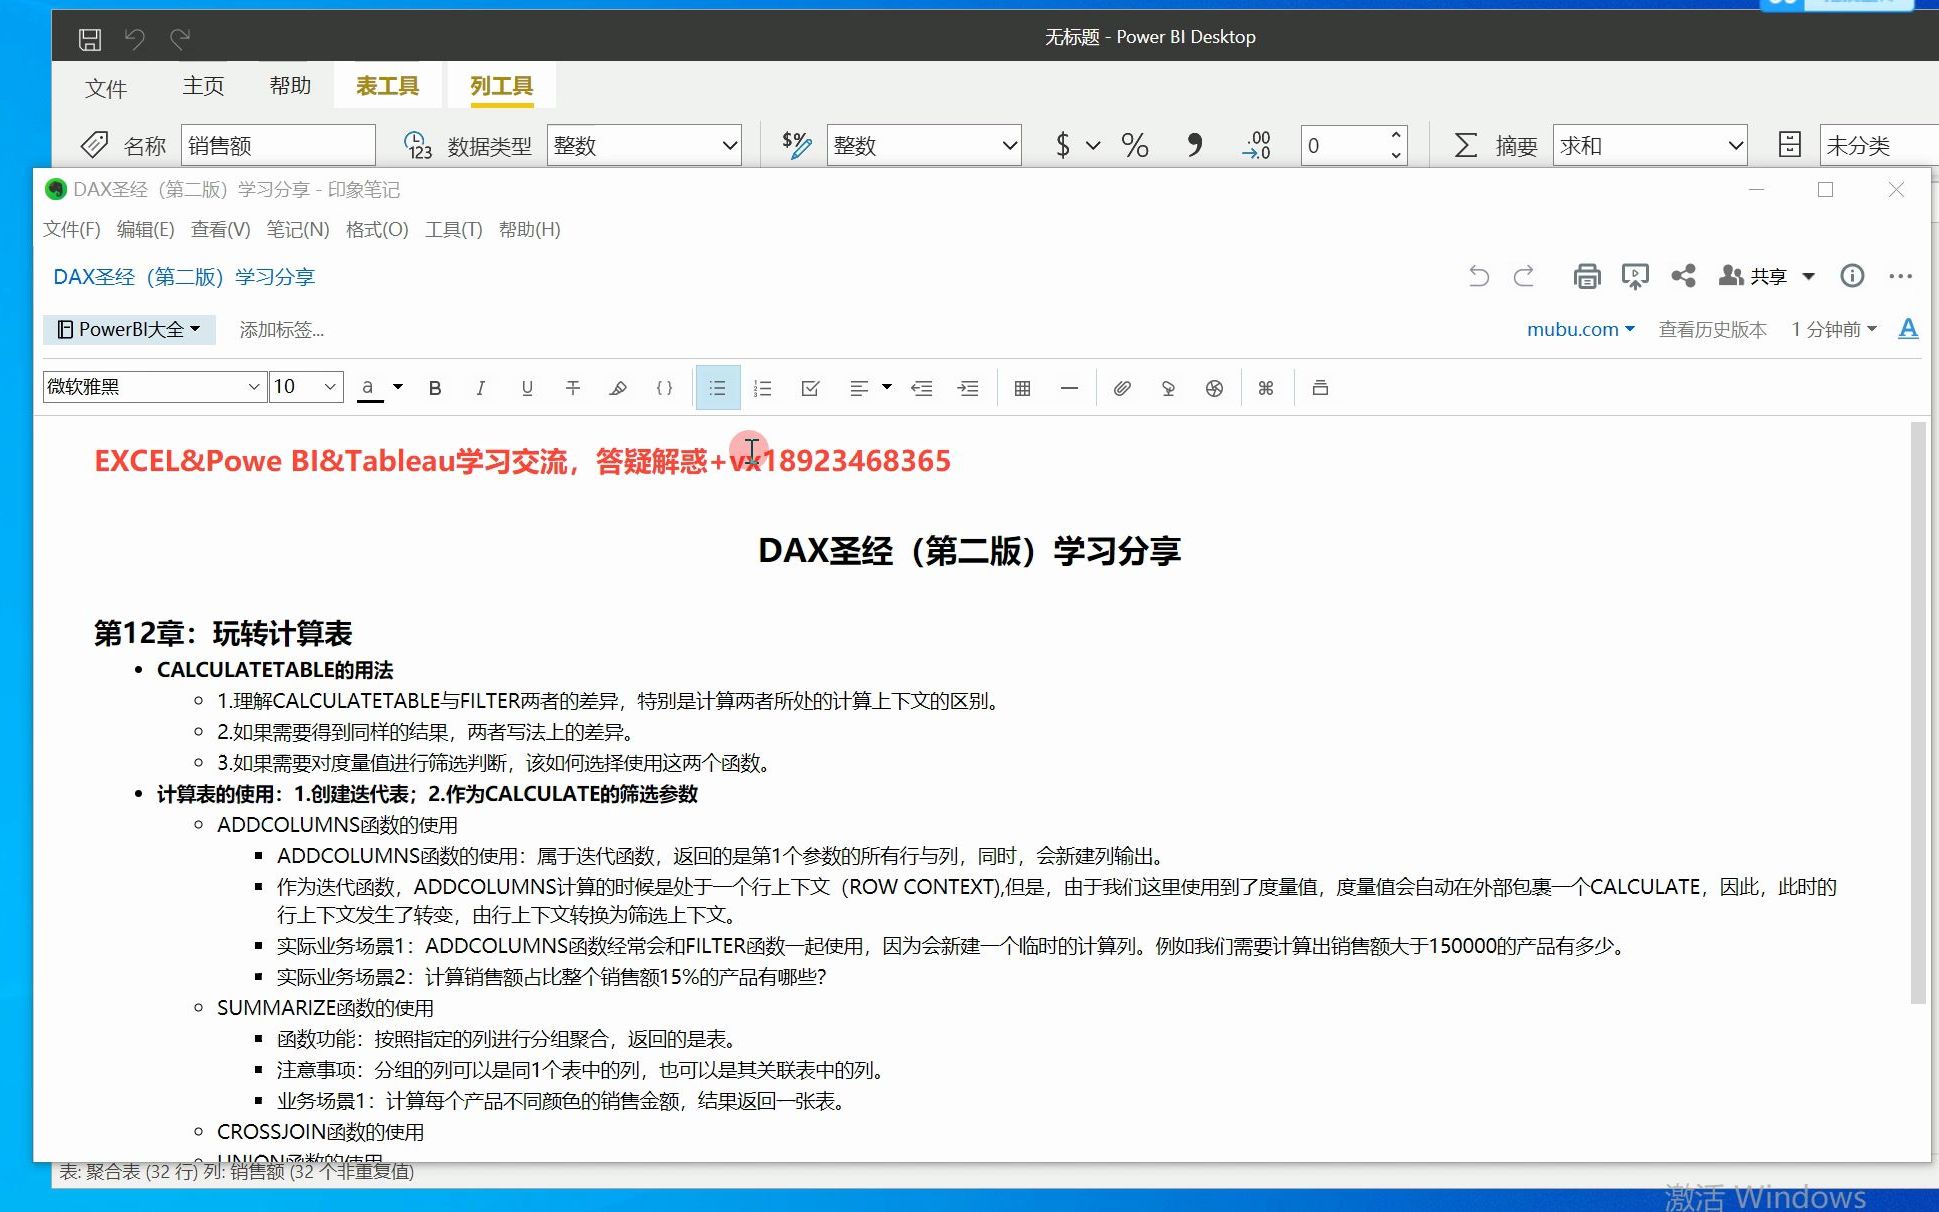
Task: Insert a table in the note
Action: pos(1022,388)
